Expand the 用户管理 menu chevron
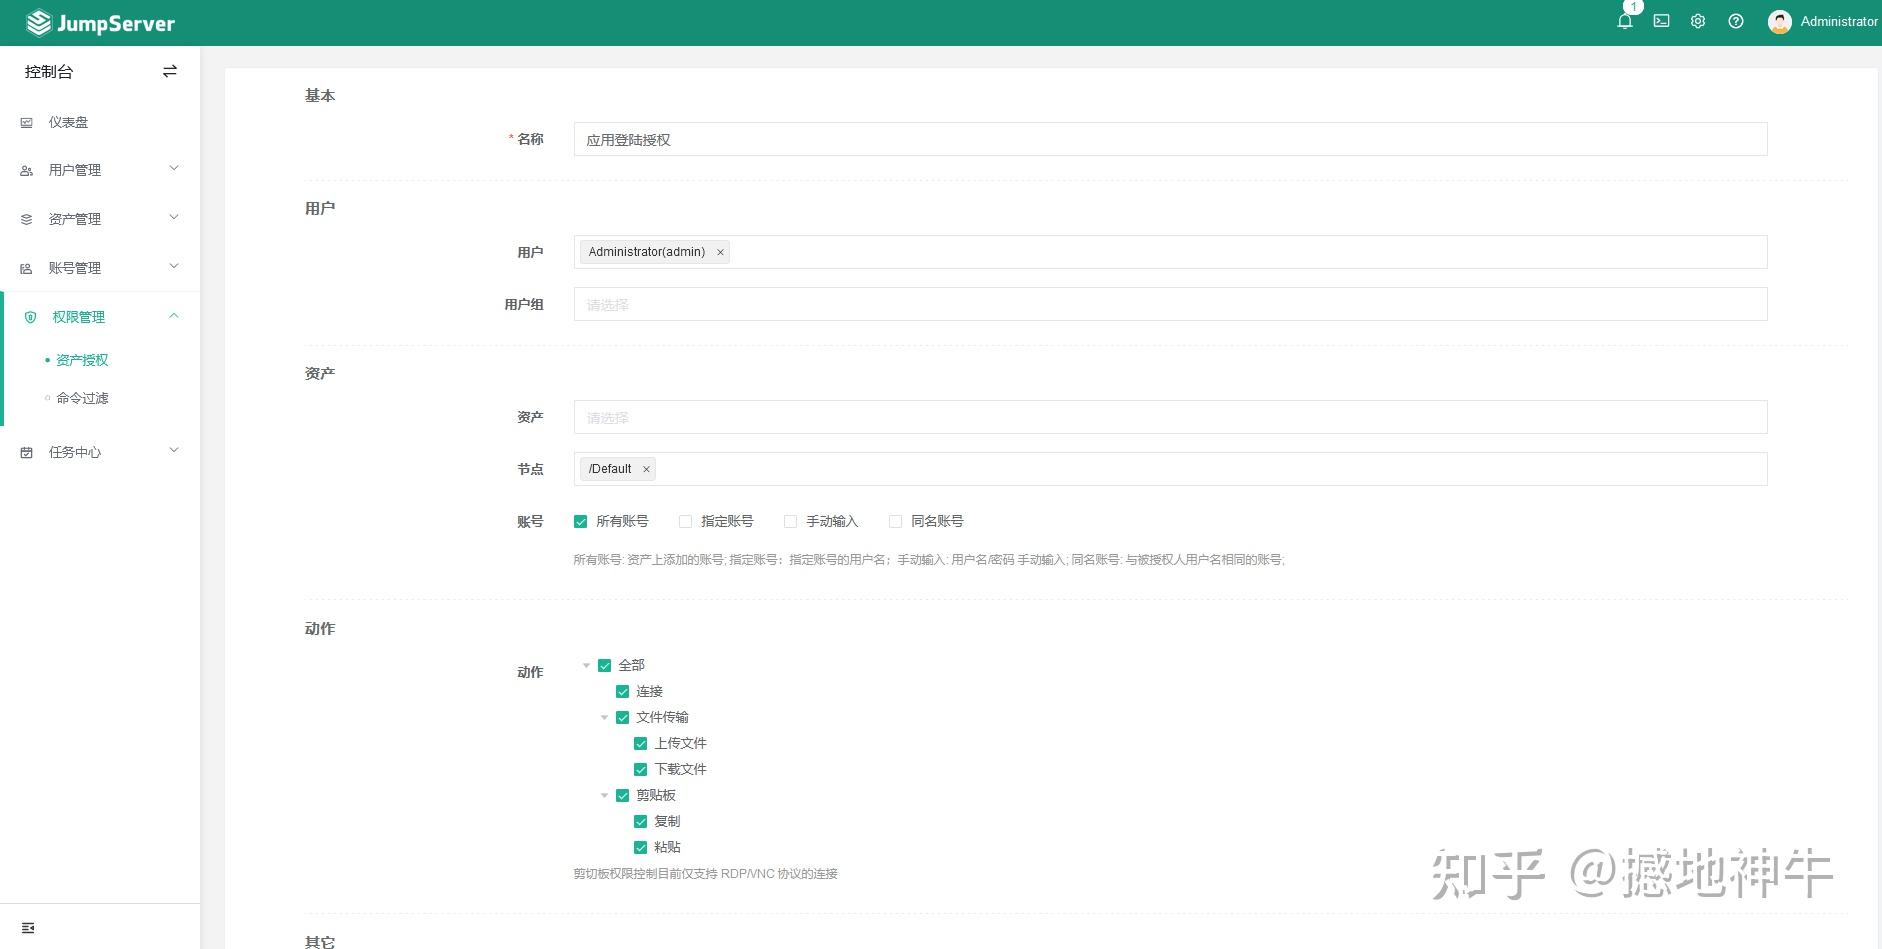The height and width of the screenshot is (949, 1882). click(174, 168)
